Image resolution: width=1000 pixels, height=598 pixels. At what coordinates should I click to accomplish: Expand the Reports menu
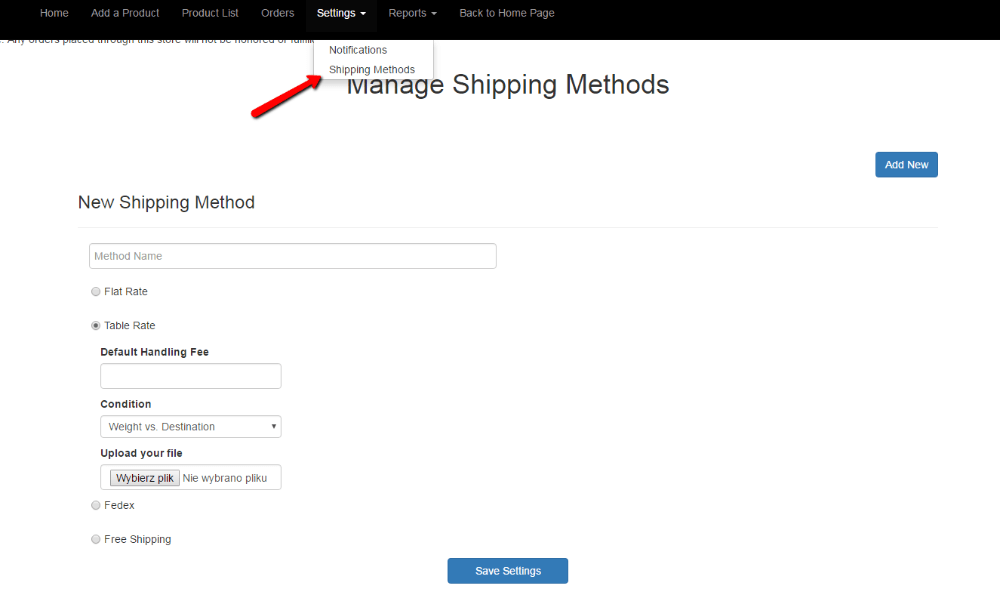412,13
